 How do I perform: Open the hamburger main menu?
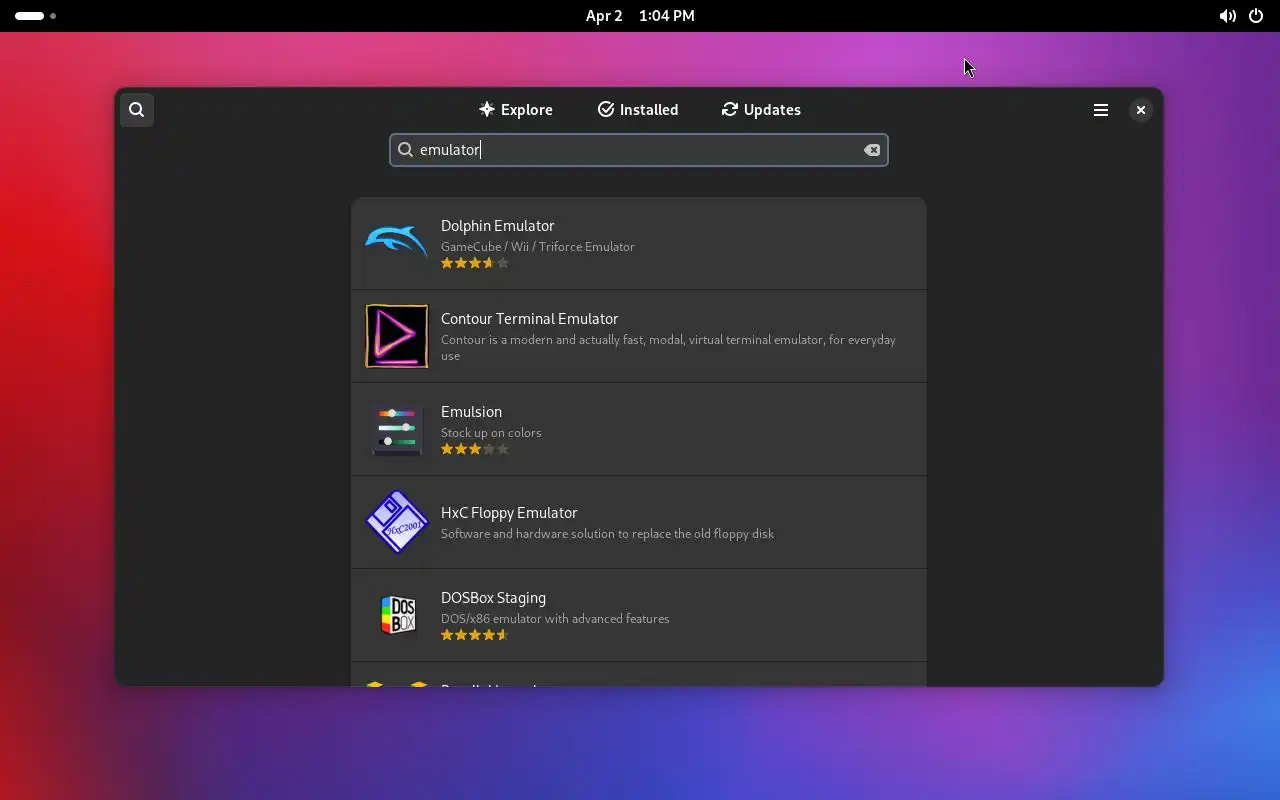tap(1101, 110)
